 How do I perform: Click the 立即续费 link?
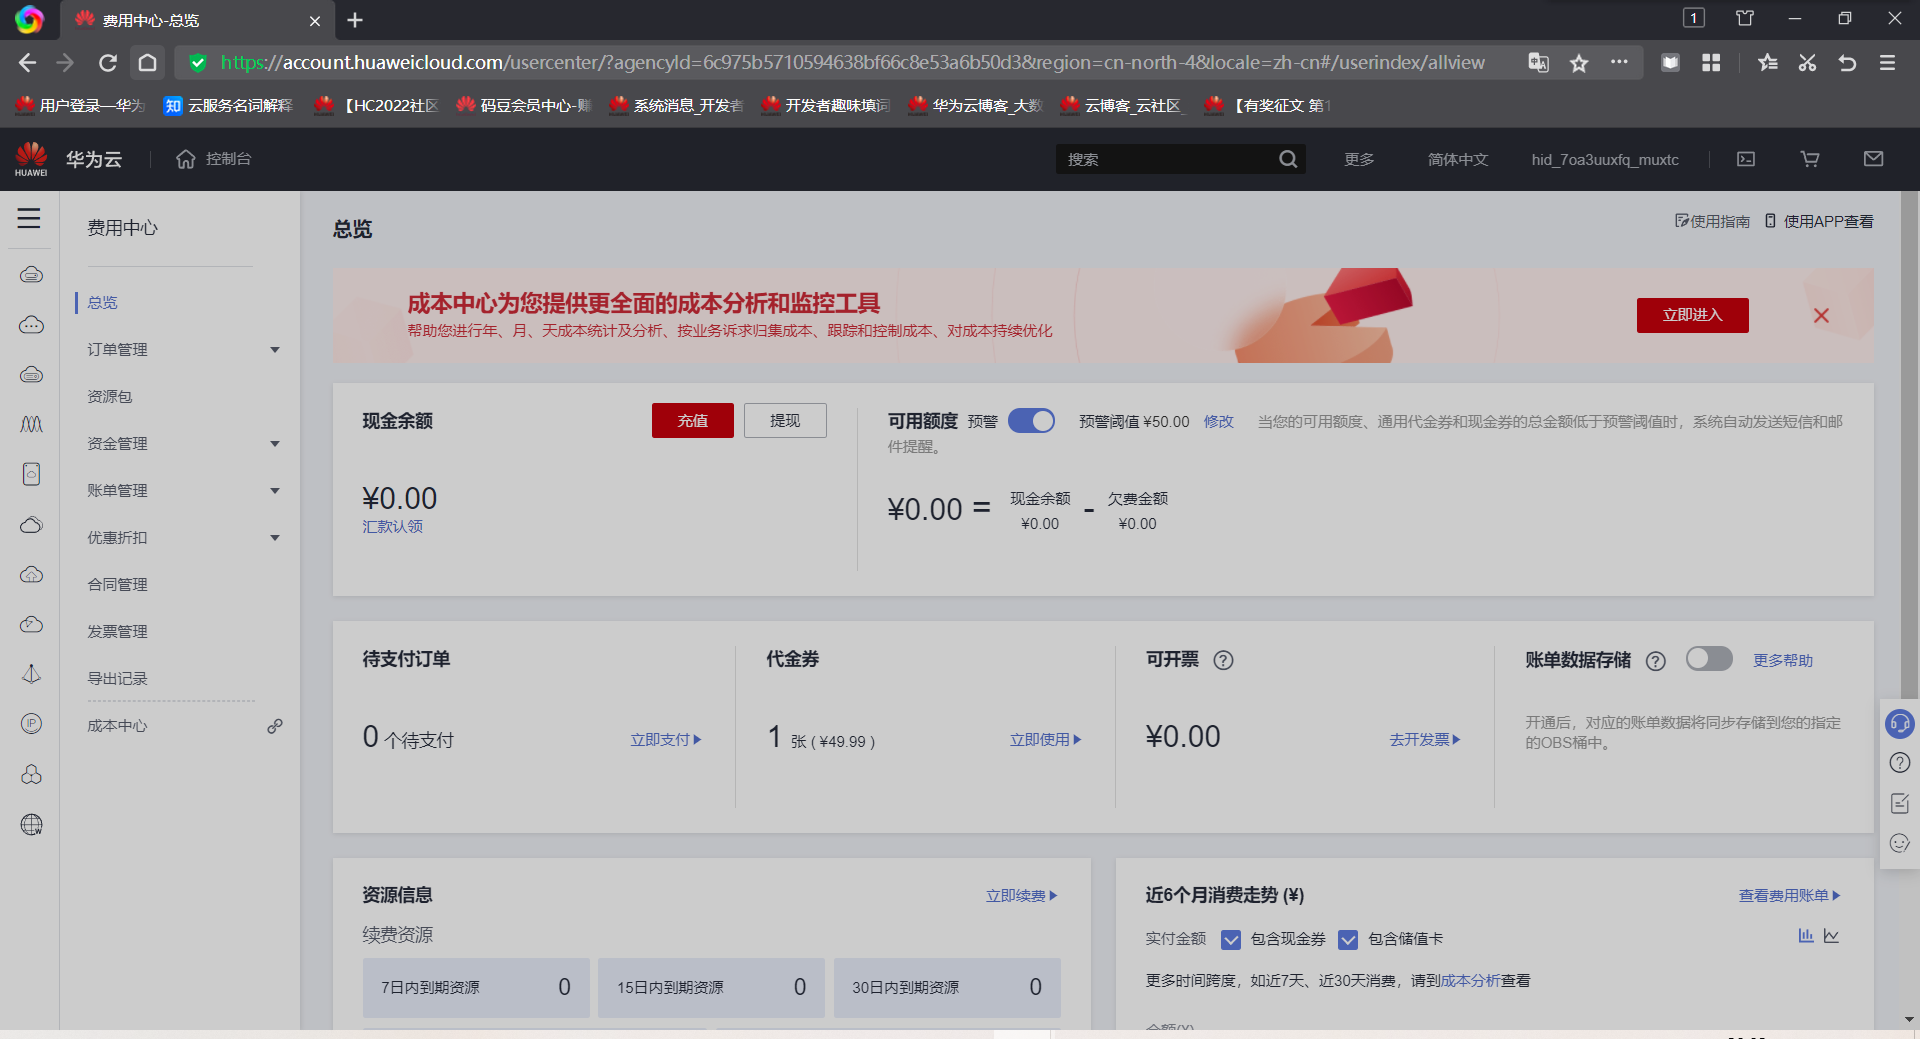click(x=1021, y=896)
